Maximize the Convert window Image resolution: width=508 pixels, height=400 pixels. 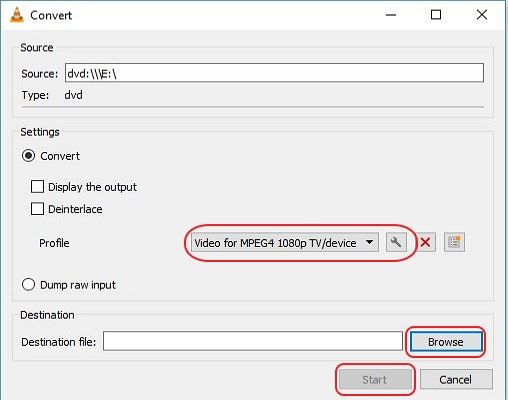436,15
